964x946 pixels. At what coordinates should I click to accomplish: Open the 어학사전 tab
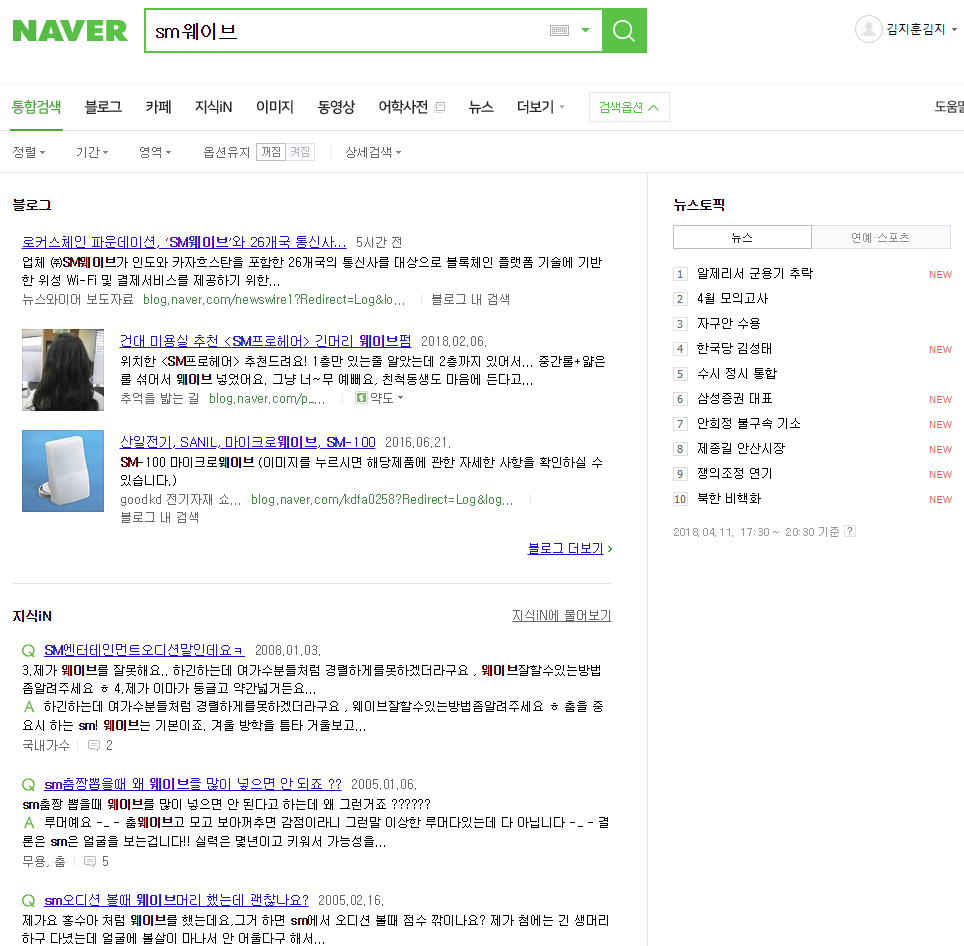point(403,107)
